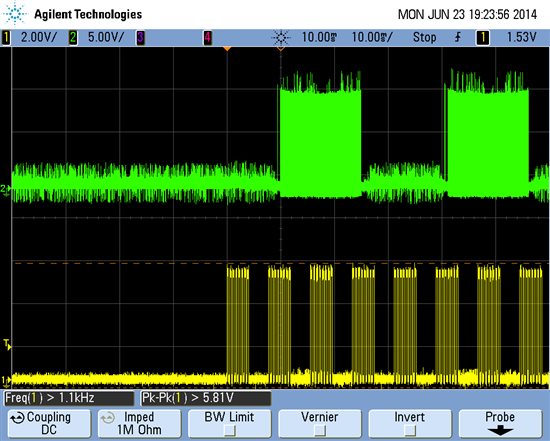
Task: Click the trigger source channel 1 badge
Action: point(482,38)
